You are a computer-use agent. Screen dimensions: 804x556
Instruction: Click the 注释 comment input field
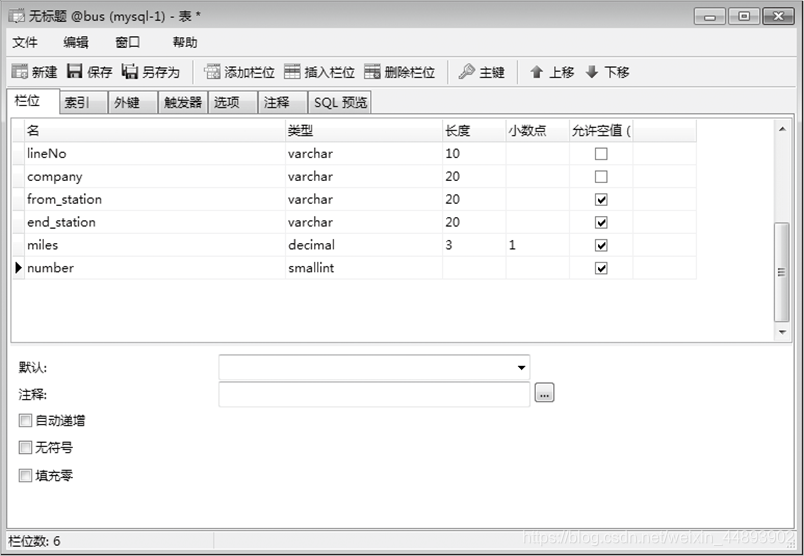(x=374, y=394)
